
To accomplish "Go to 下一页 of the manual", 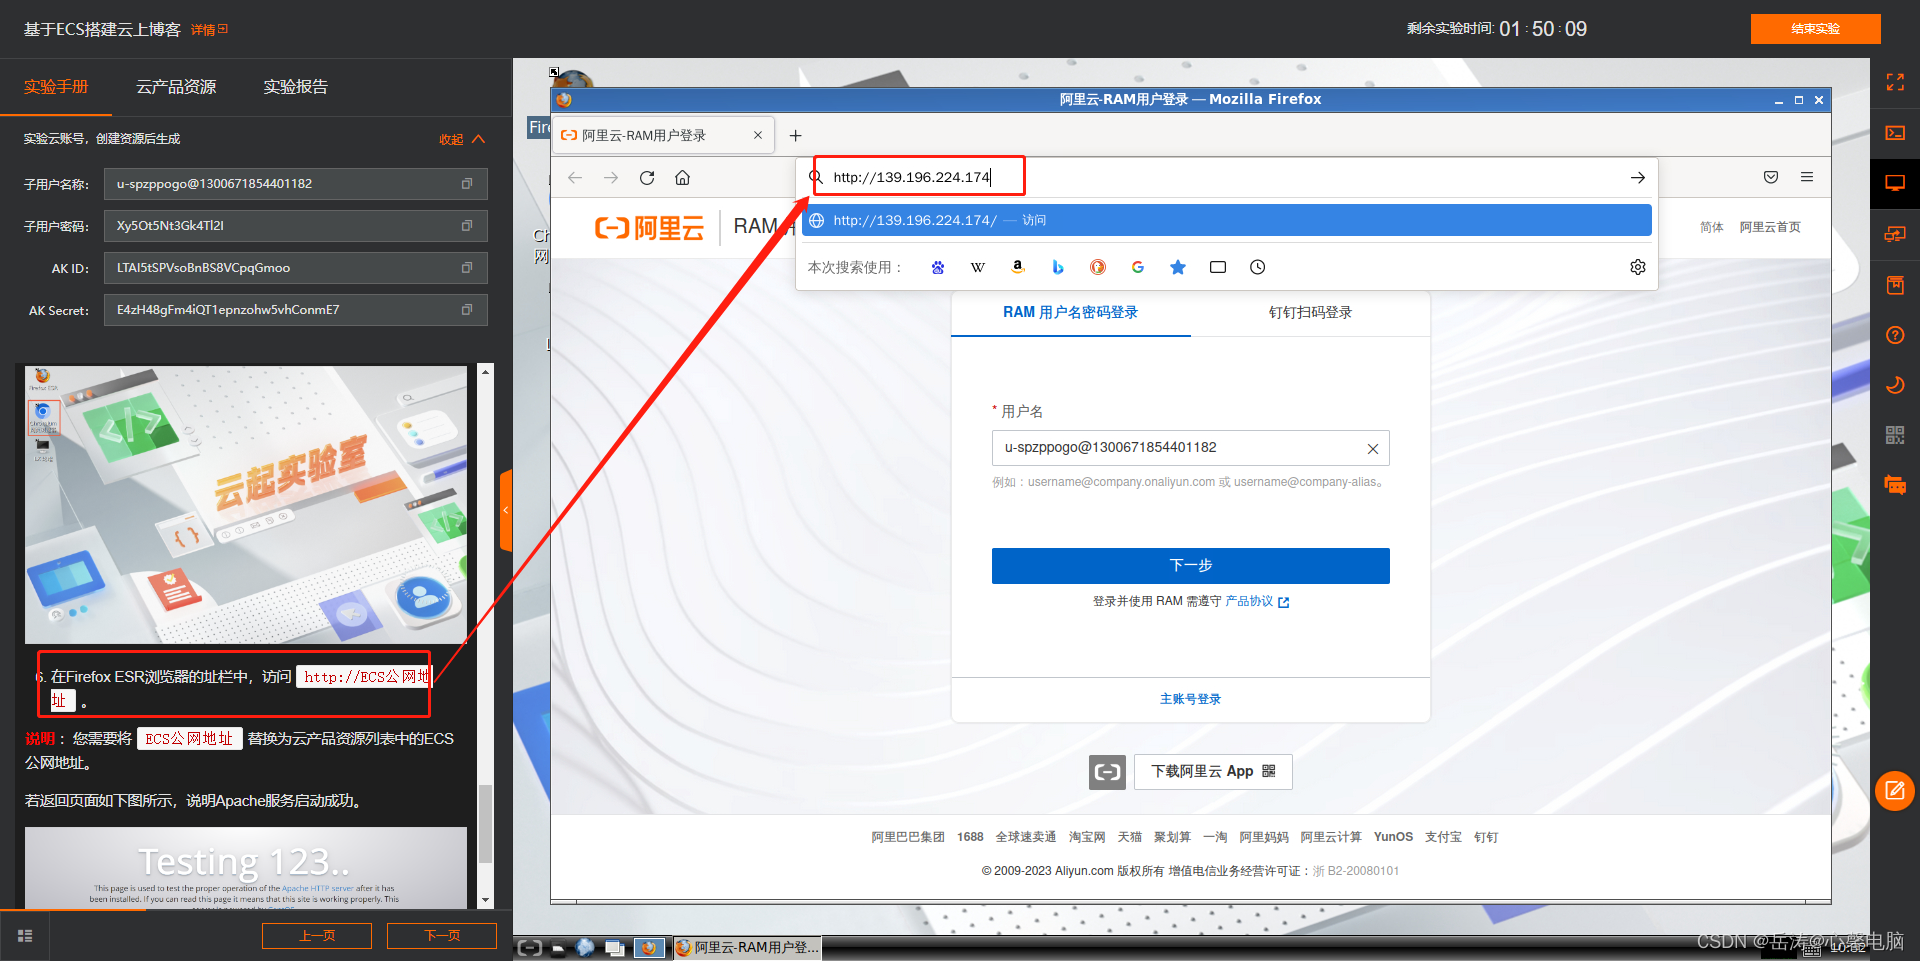I will [442, 936].
